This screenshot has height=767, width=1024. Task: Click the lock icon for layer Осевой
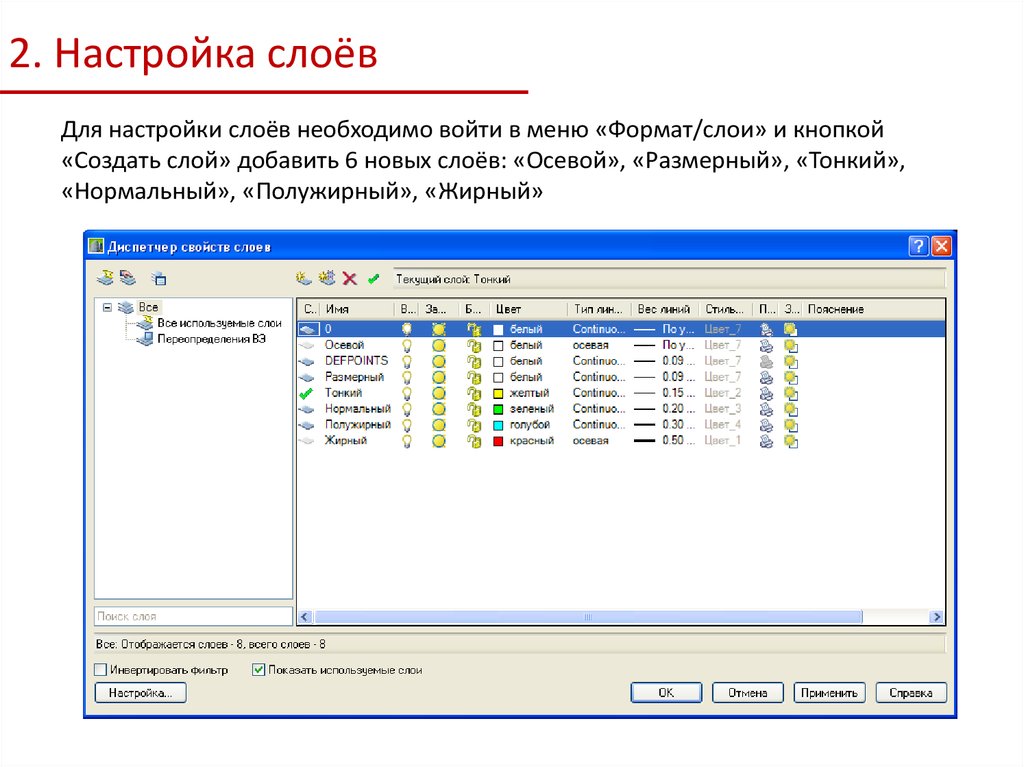pos(475,345)
